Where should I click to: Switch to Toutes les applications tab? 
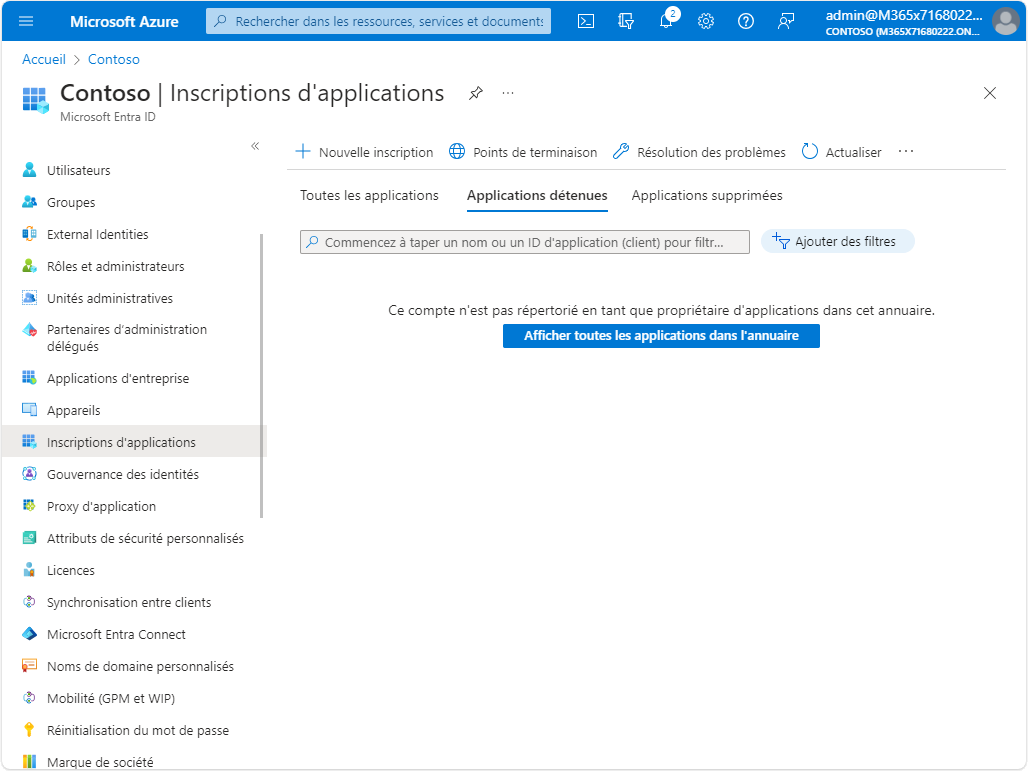(369, 195)
